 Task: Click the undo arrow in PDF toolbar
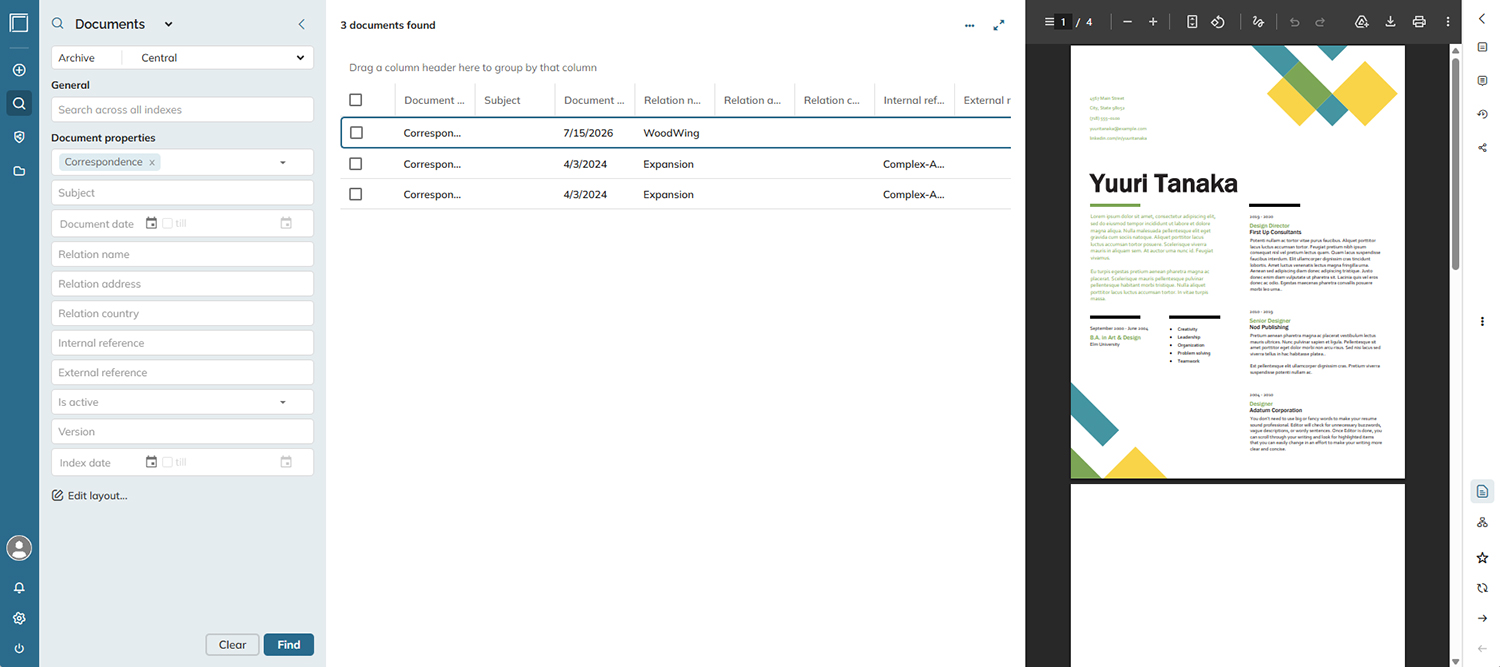point(1294,22)
